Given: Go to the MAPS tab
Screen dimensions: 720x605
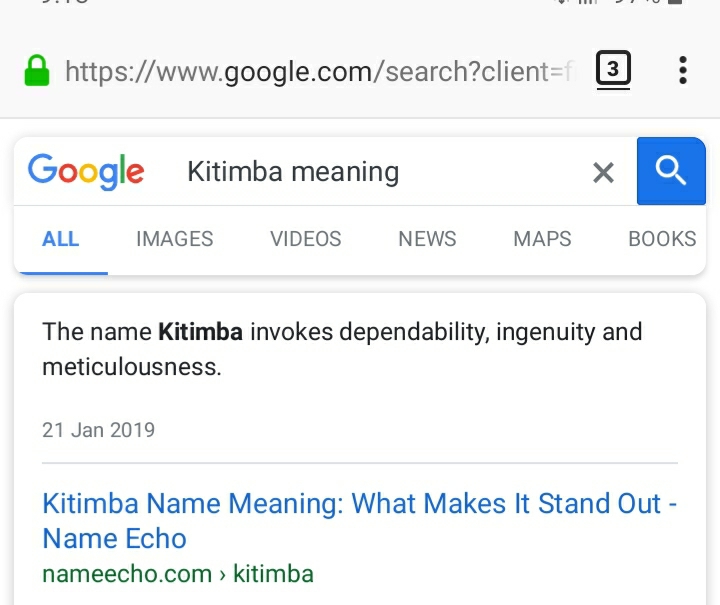Looking at the screenshot, I should [542, 239].
